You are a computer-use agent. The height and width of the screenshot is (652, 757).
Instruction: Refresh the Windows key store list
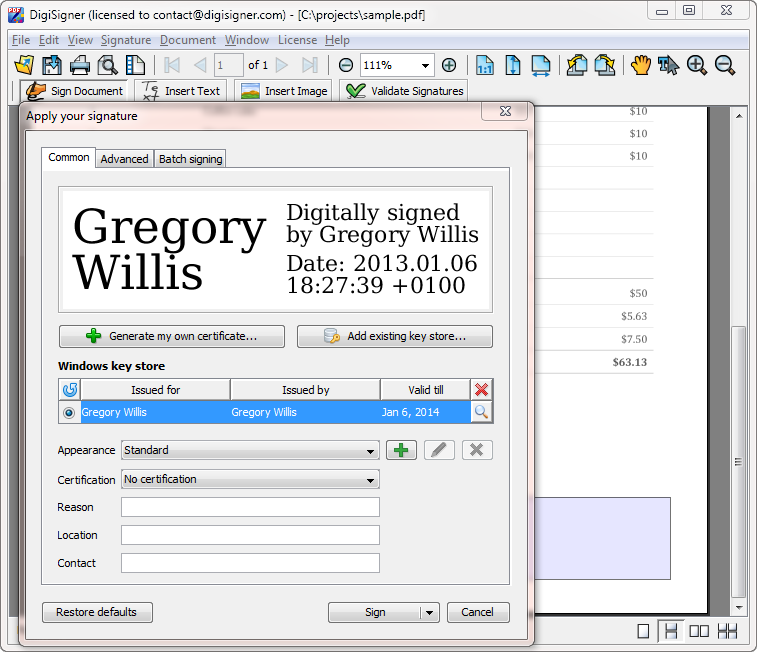pyautogui.click(x=70, y=389)
